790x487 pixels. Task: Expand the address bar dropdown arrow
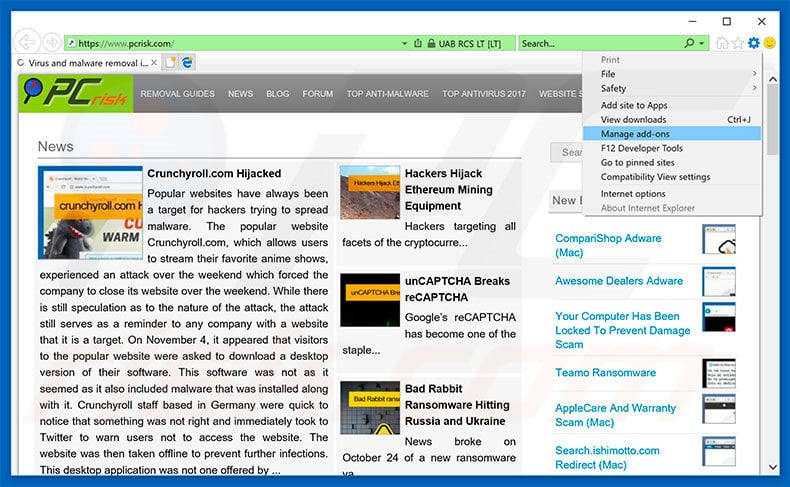tap(405, 43)
